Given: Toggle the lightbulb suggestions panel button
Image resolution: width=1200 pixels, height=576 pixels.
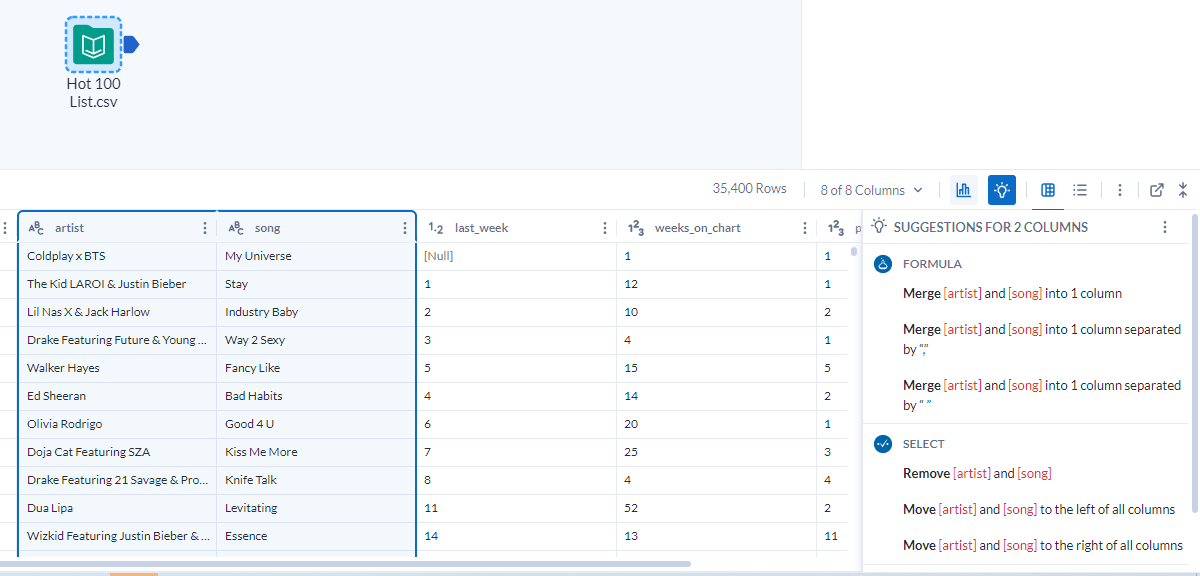Looking at the screenshot, I should tap(1002, 189).
